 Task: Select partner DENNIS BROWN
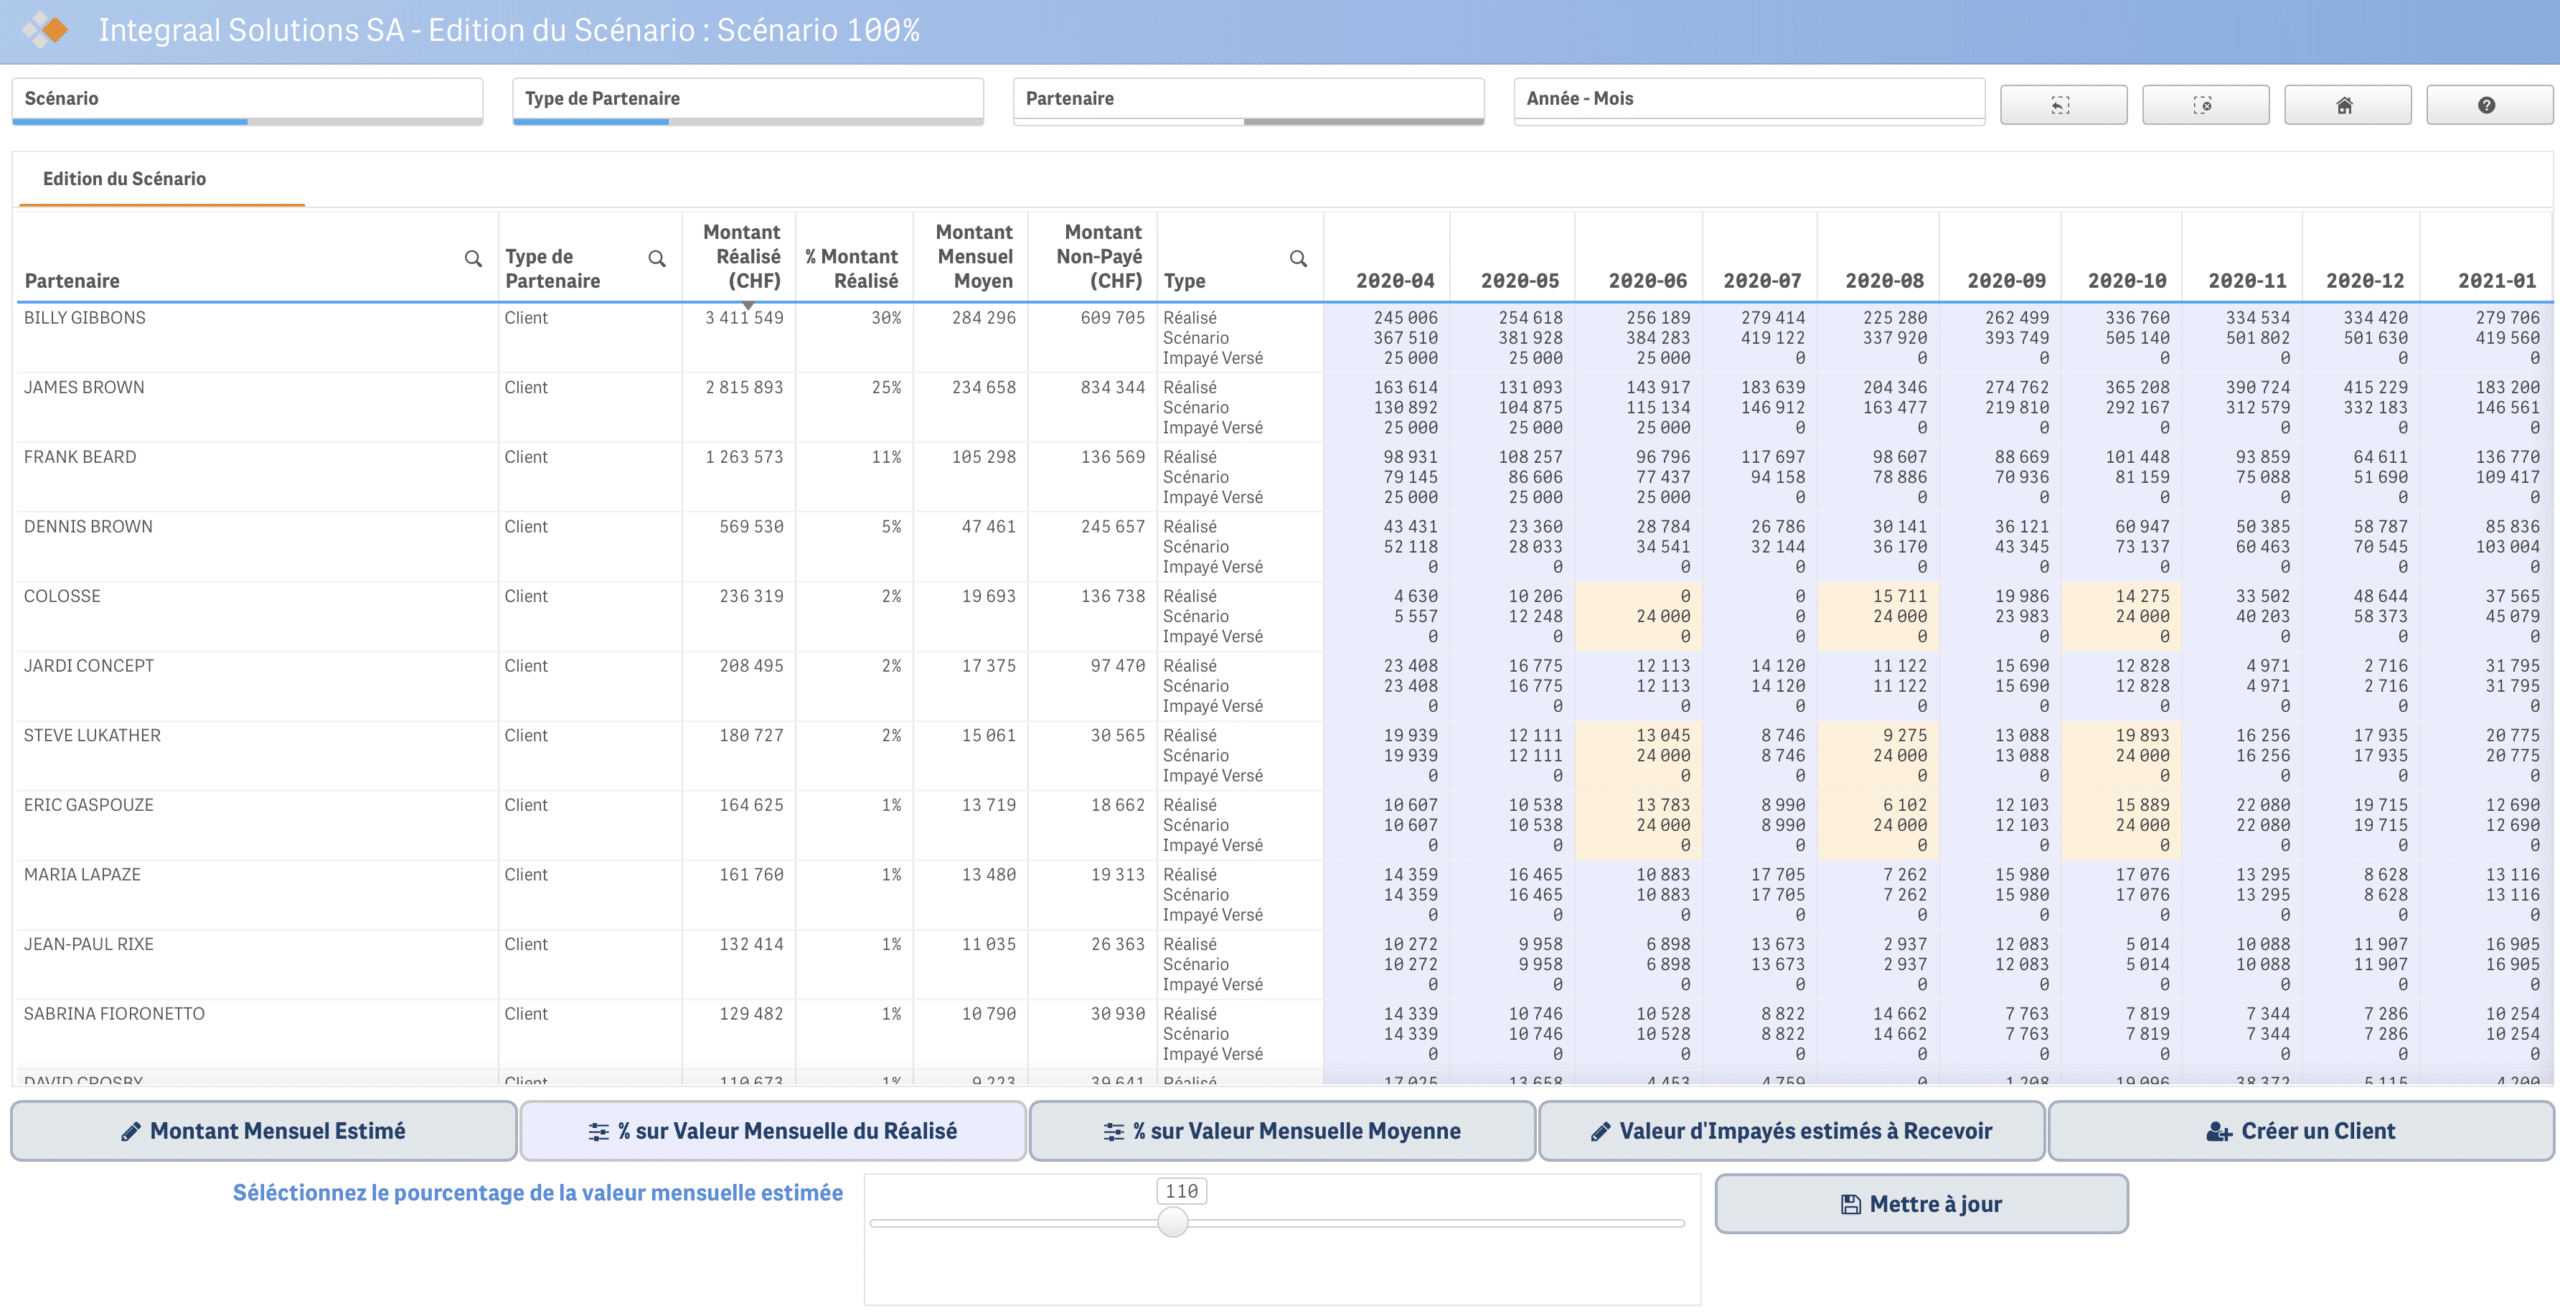tap(88, 527)
